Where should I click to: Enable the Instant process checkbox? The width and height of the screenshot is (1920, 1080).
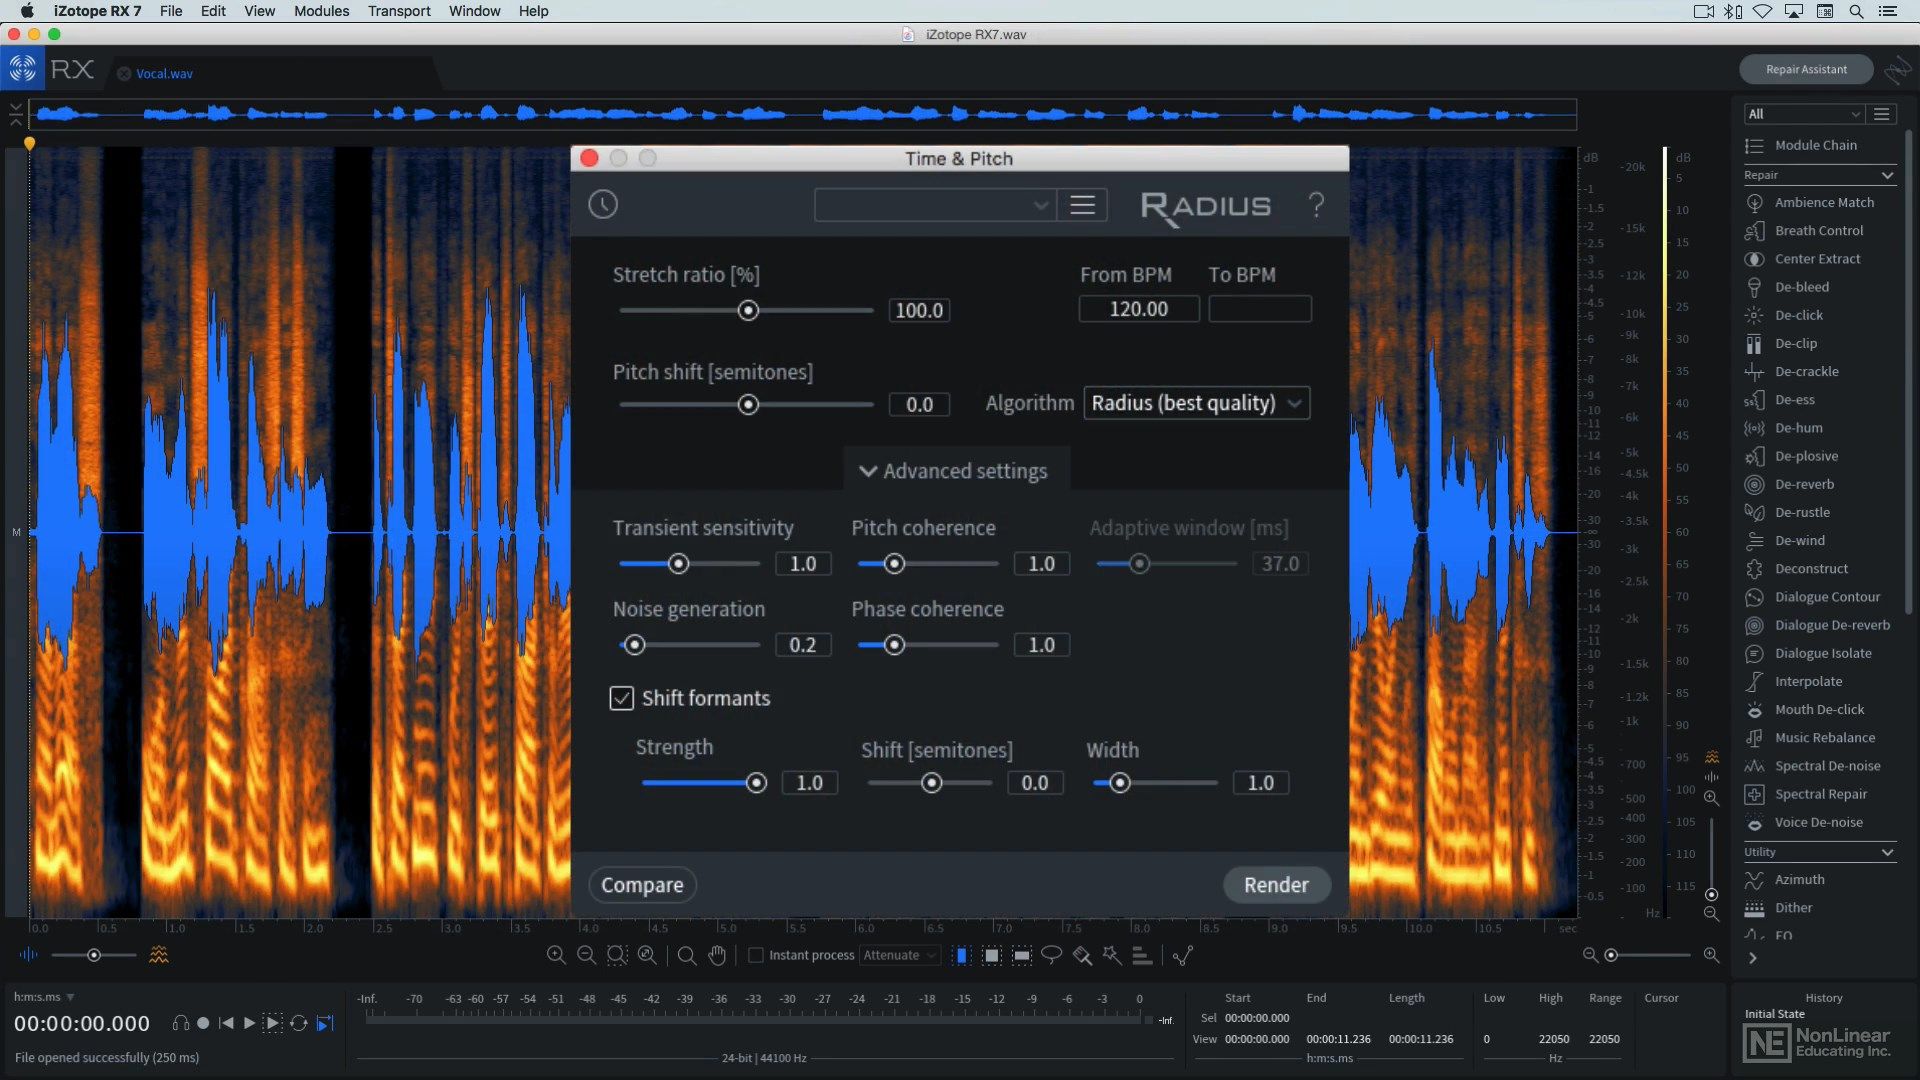click(x=756, y=955)
